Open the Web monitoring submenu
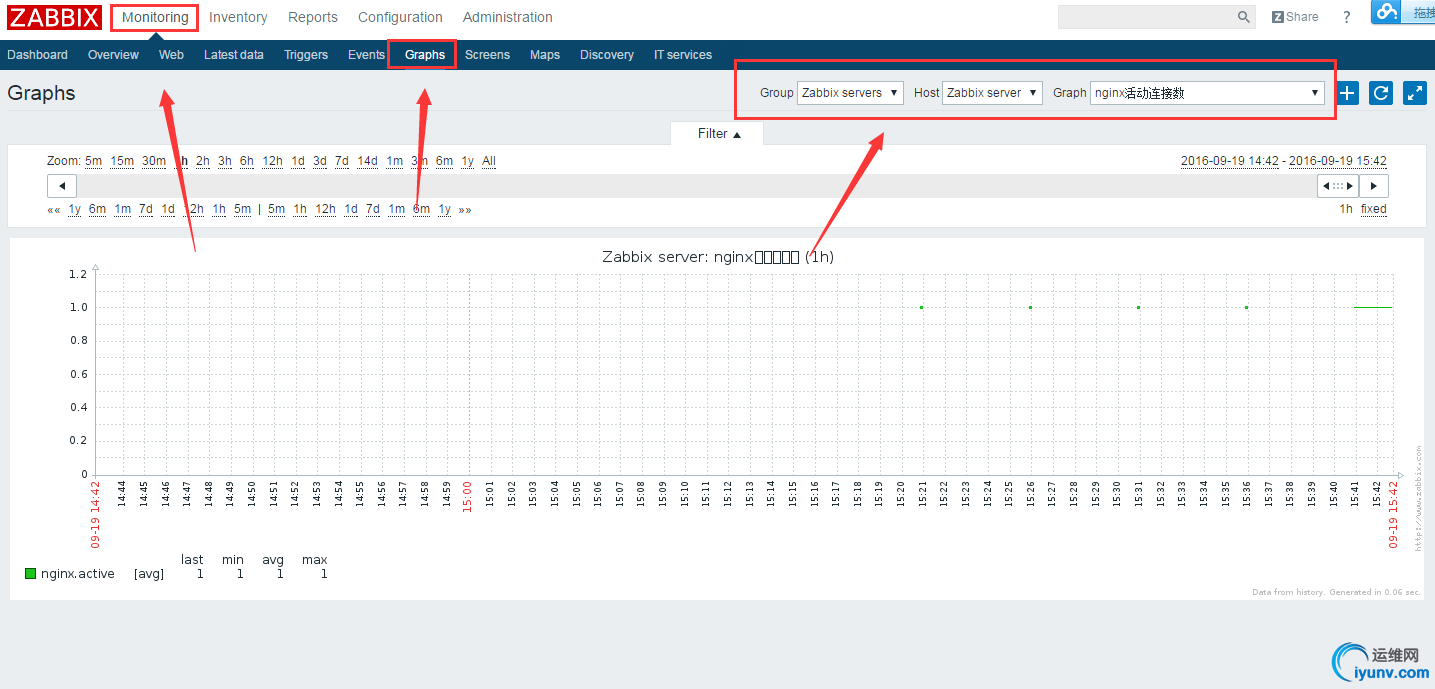The height and width of the screenshot is (689, 1435). pyautogui.click(x=171, y=55)
